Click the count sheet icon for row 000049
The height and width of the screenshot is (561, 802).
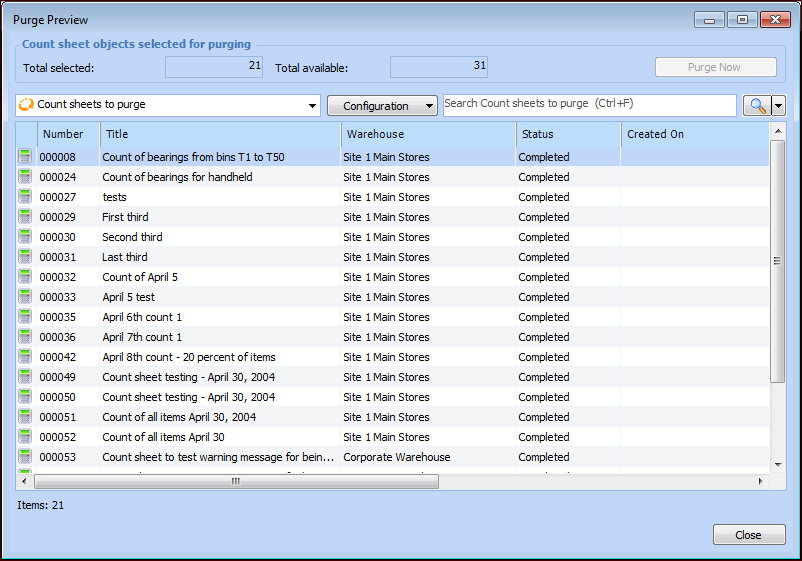pyautogui.click(x=25, y=377)
